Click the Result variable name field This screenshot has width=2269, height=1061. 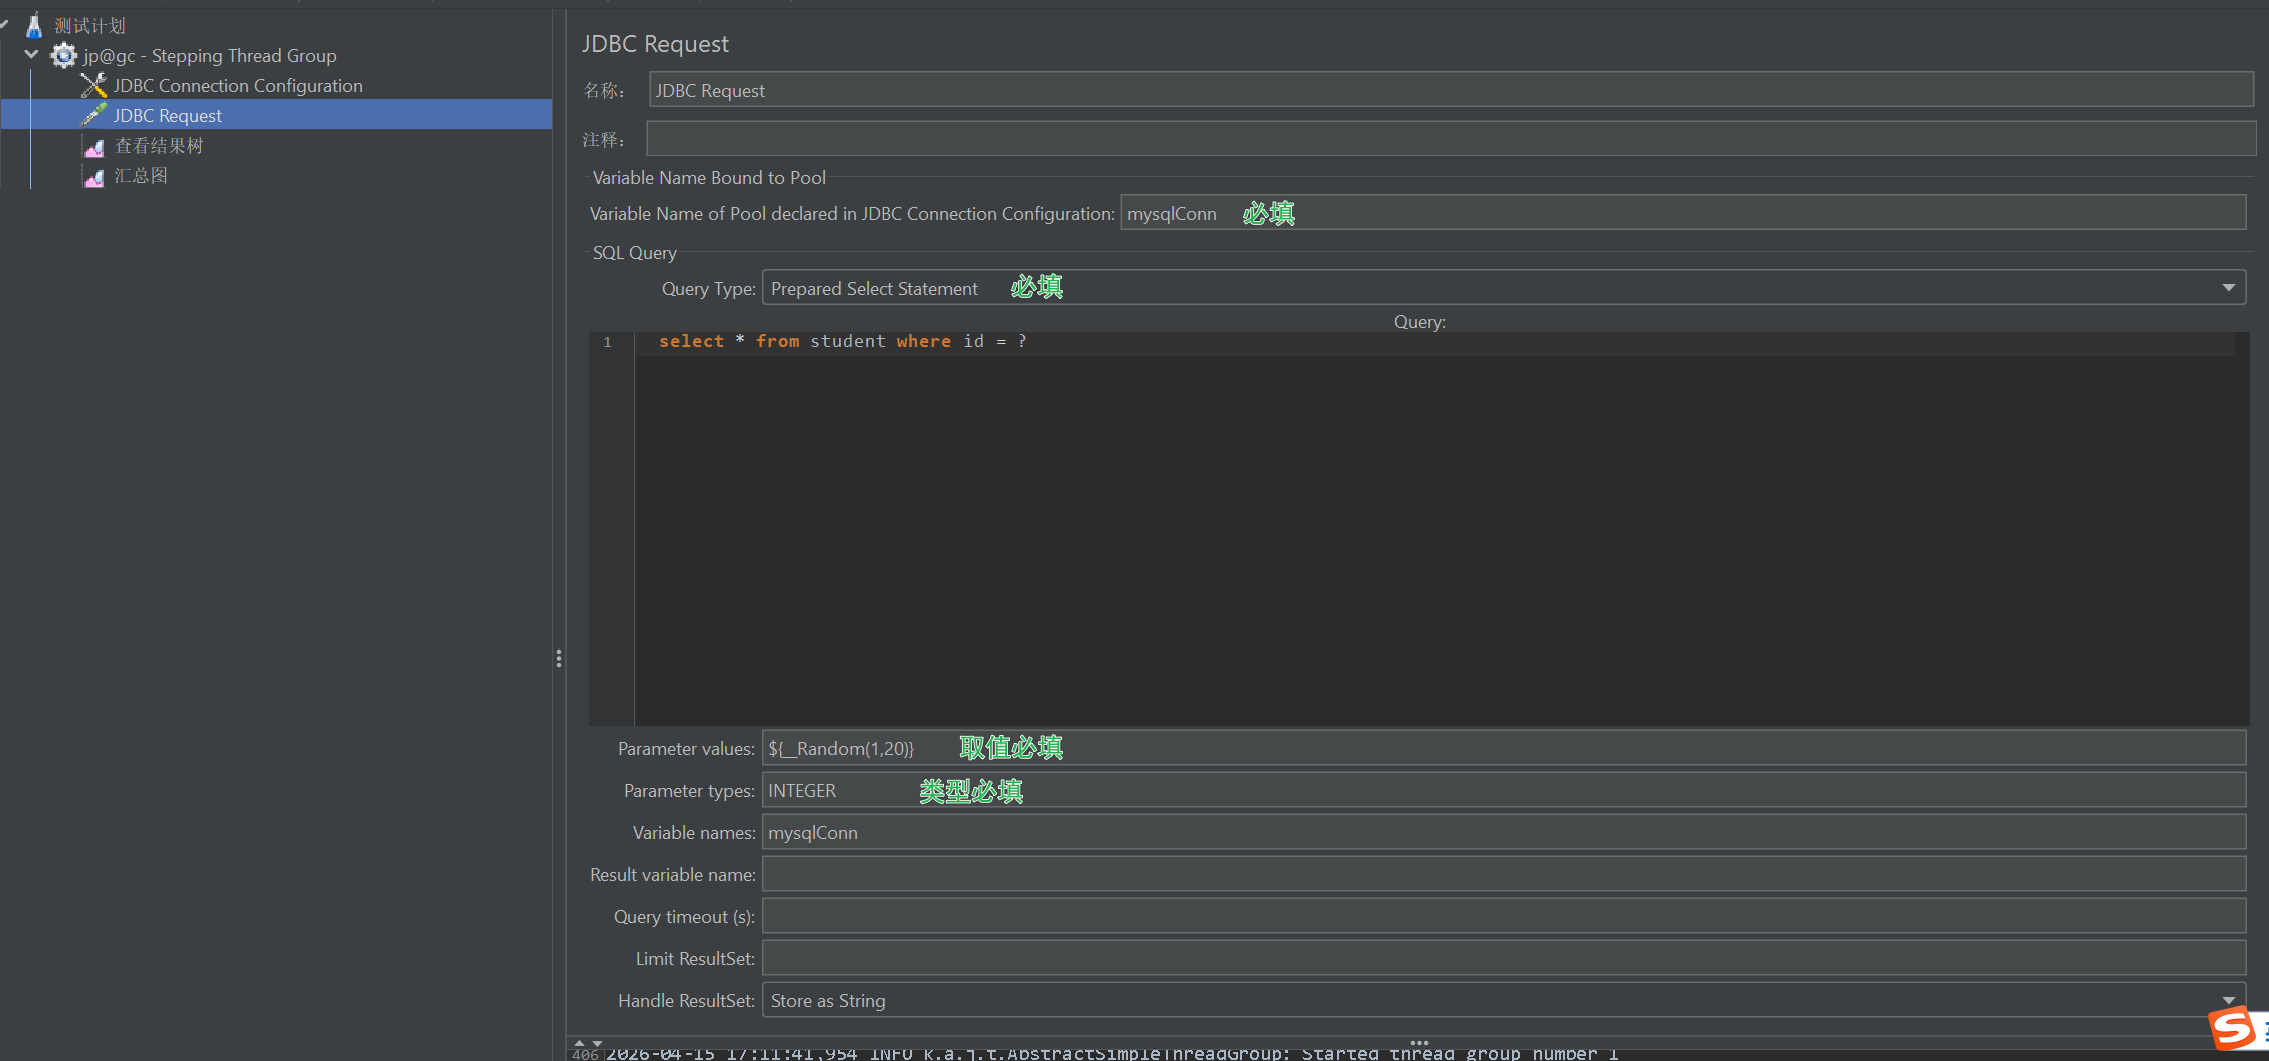pyautogui.click(x=1504, y=874)
